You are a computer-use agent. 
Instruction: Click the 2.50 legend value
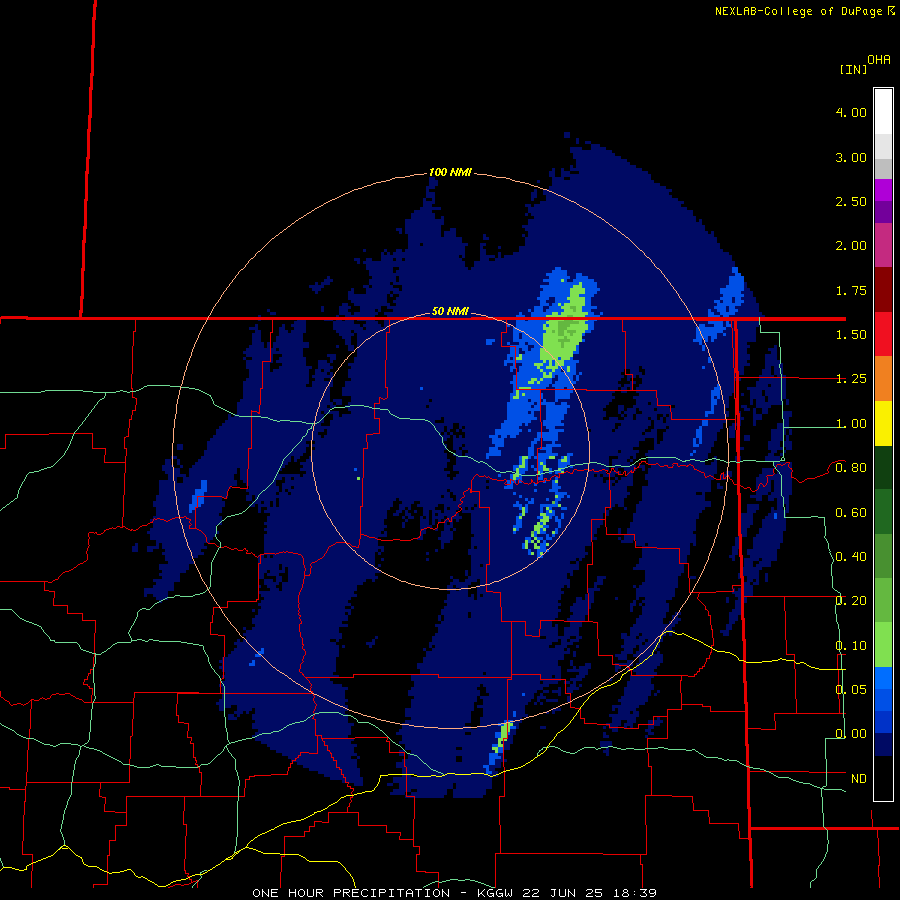(851, 201)
